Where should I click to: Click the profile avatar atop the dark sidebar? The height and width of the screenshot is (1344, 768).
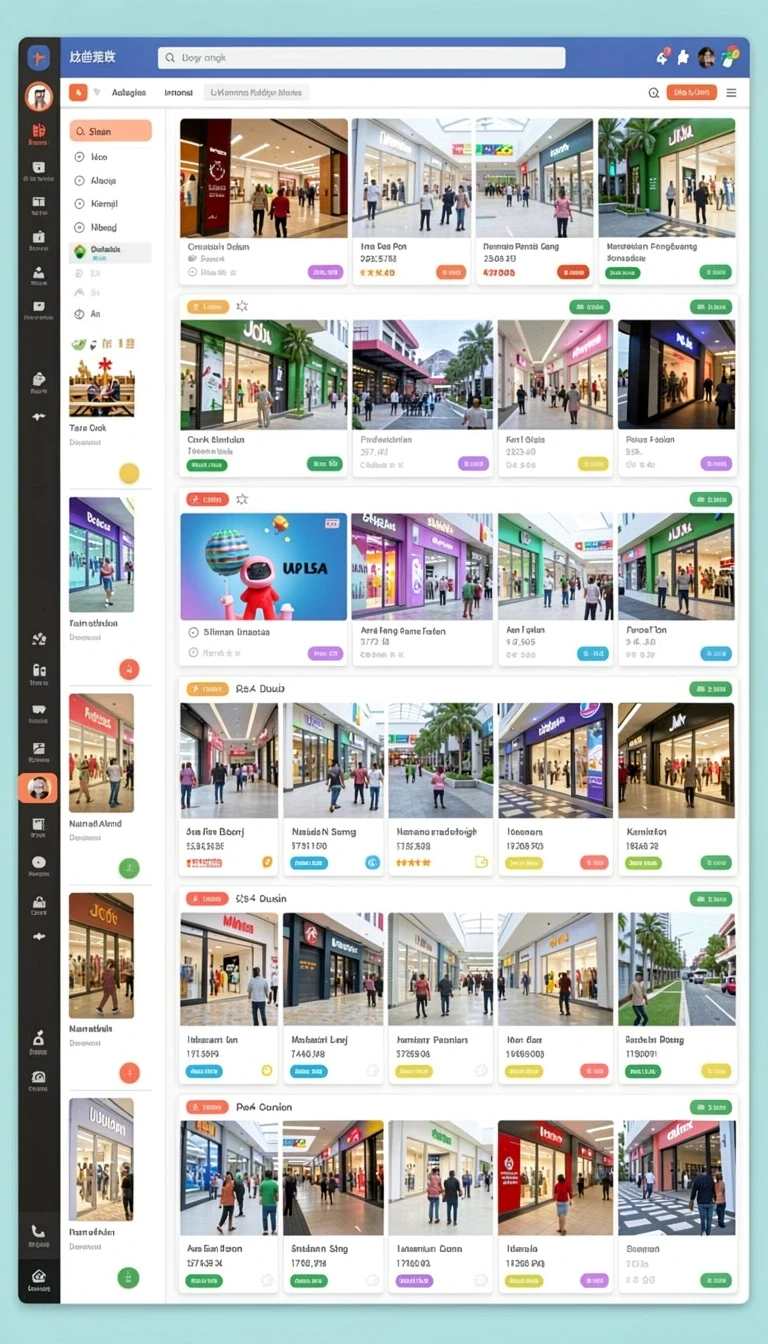(x=38, y=96)
